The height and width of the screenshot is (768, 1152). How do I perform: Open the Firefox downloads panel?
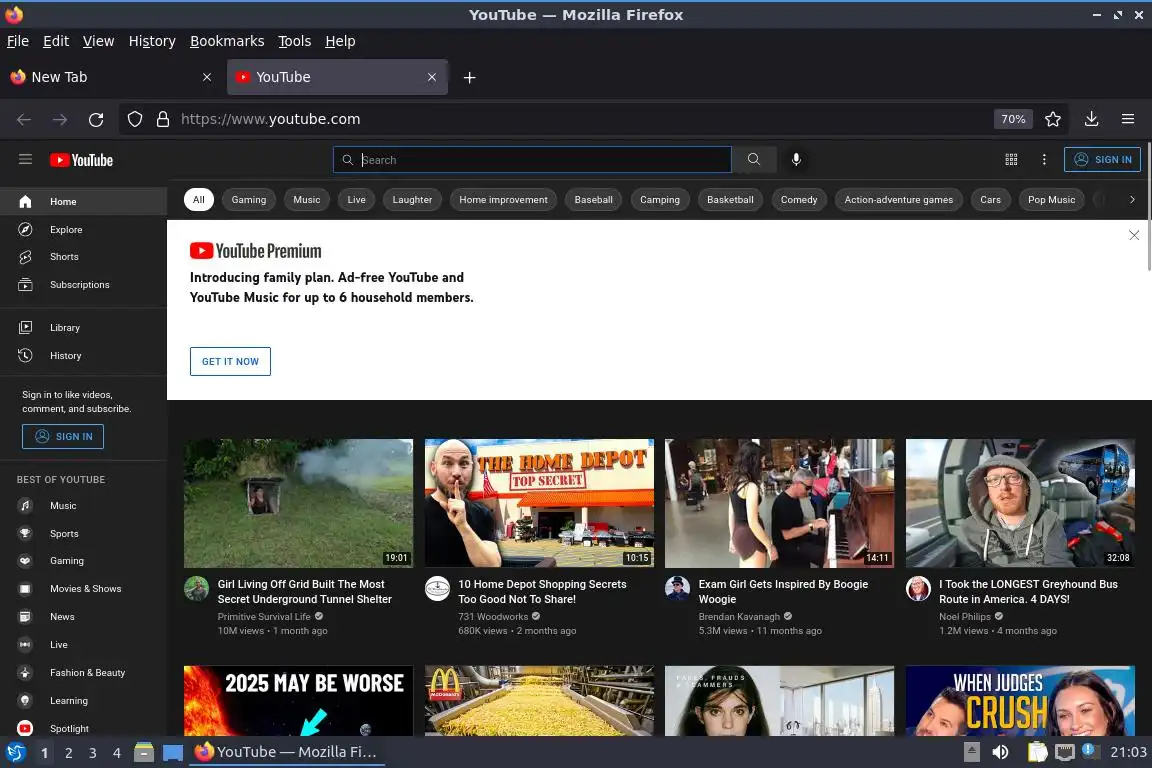(x=1092, y=119)
